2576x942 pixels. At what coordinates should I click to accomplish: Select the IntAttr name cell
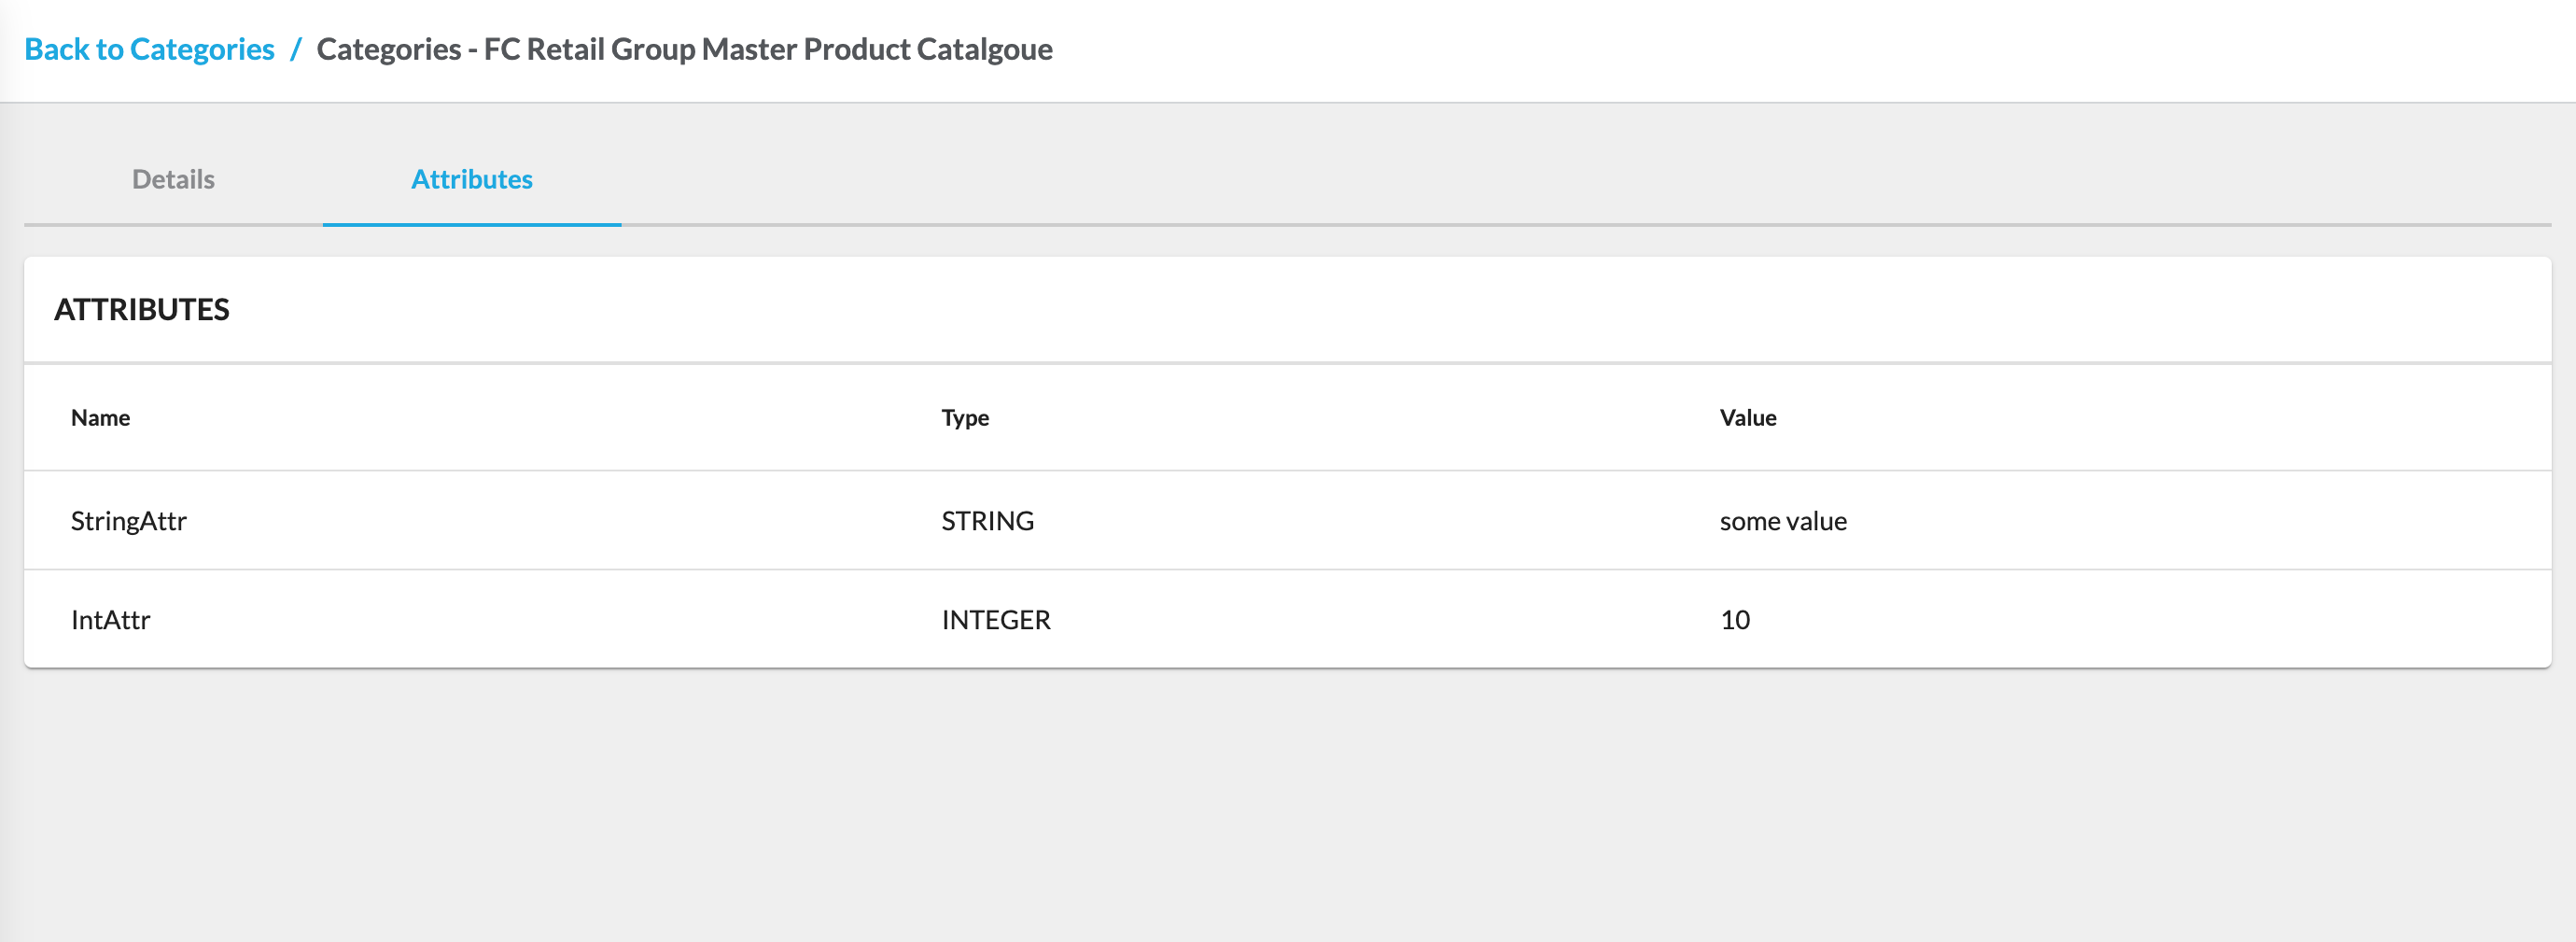(111, 620)
